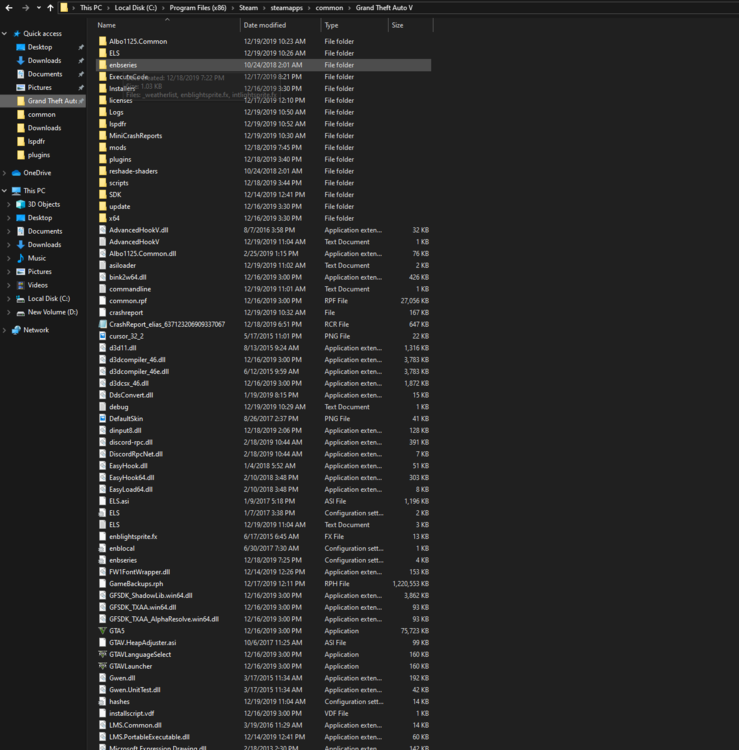Select the update folder

pyautogui.click(x=264, y=206)
